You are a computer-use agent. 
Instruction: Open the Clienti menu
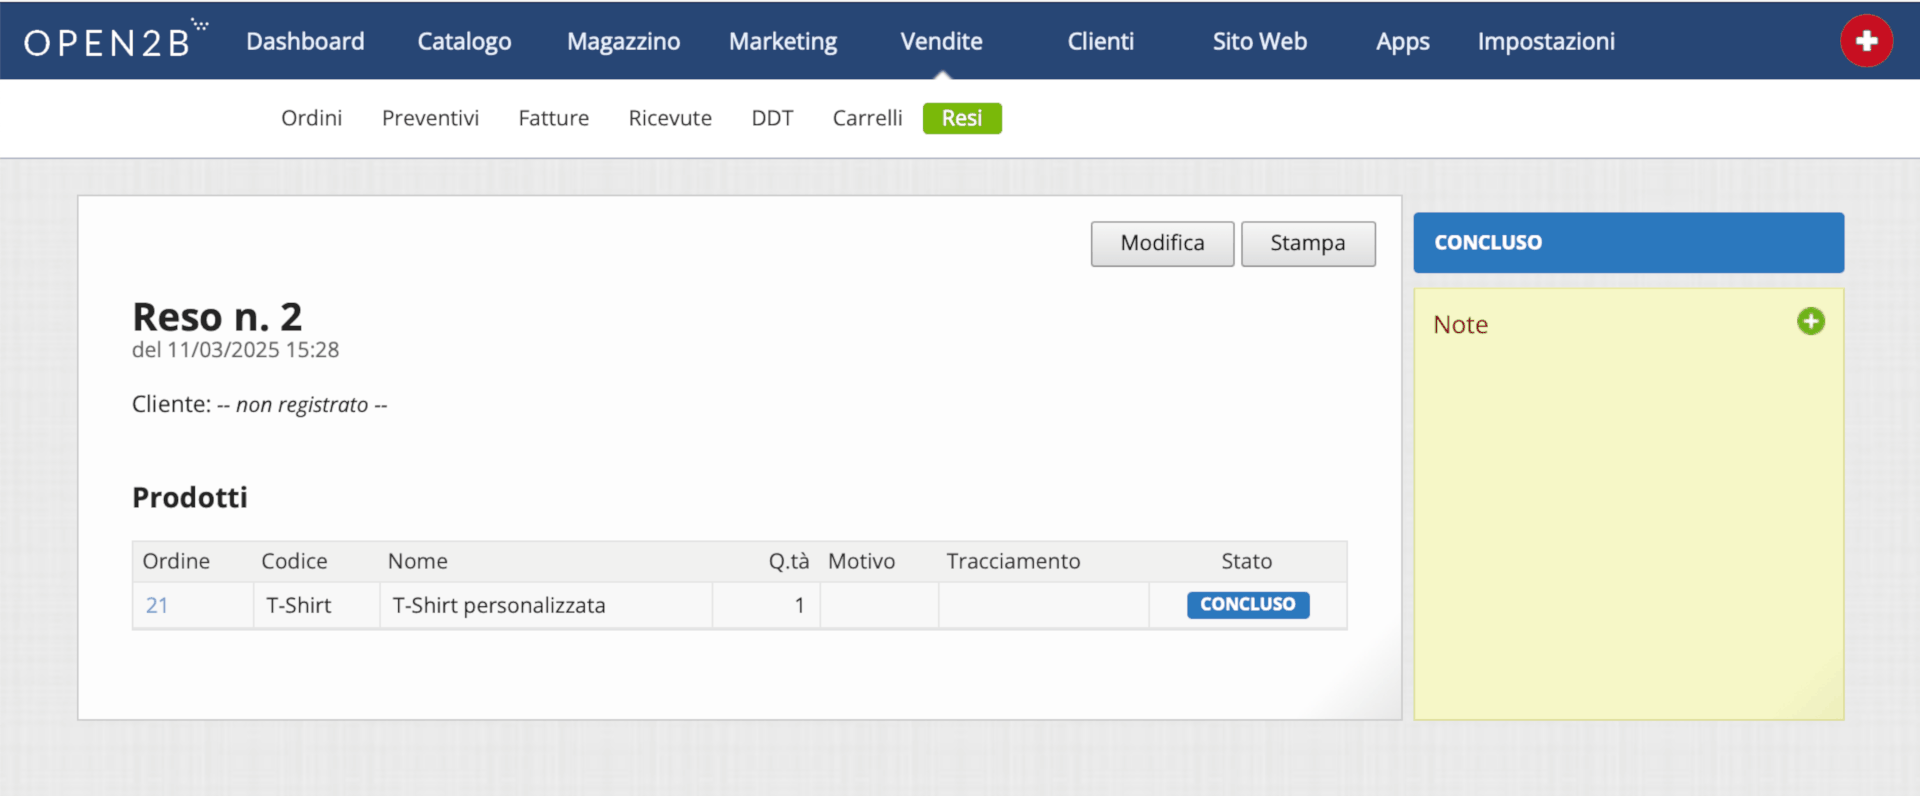1100,41
